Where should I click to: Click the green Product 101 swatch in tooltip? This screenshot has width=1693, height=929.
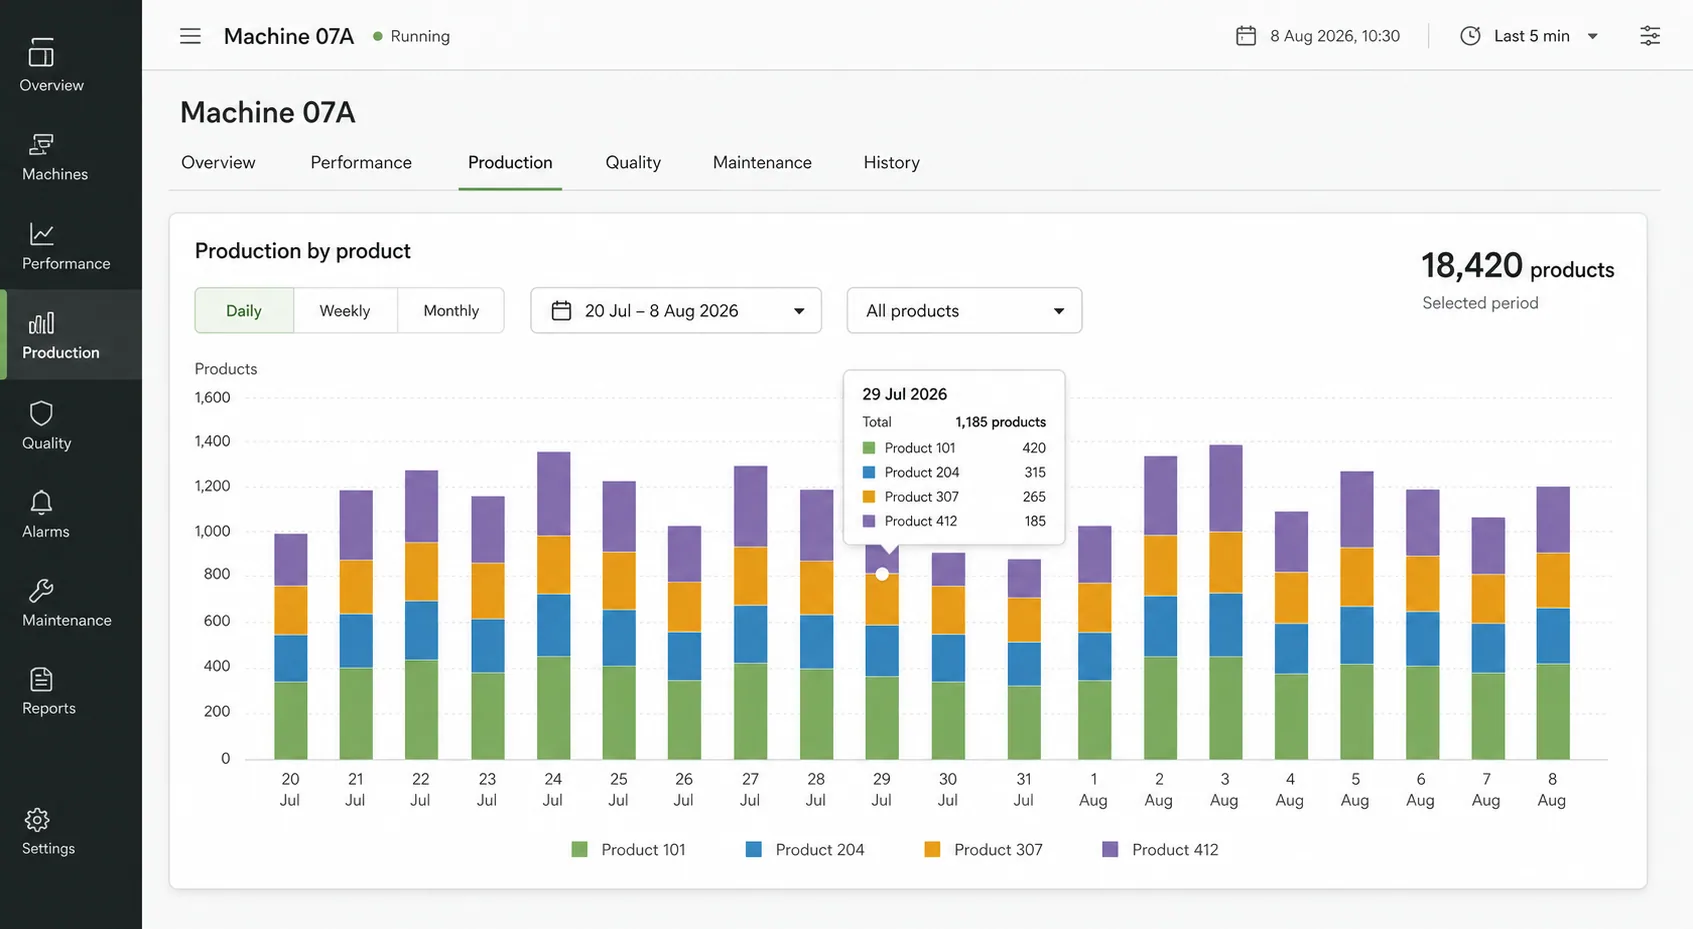pos(869,448)
